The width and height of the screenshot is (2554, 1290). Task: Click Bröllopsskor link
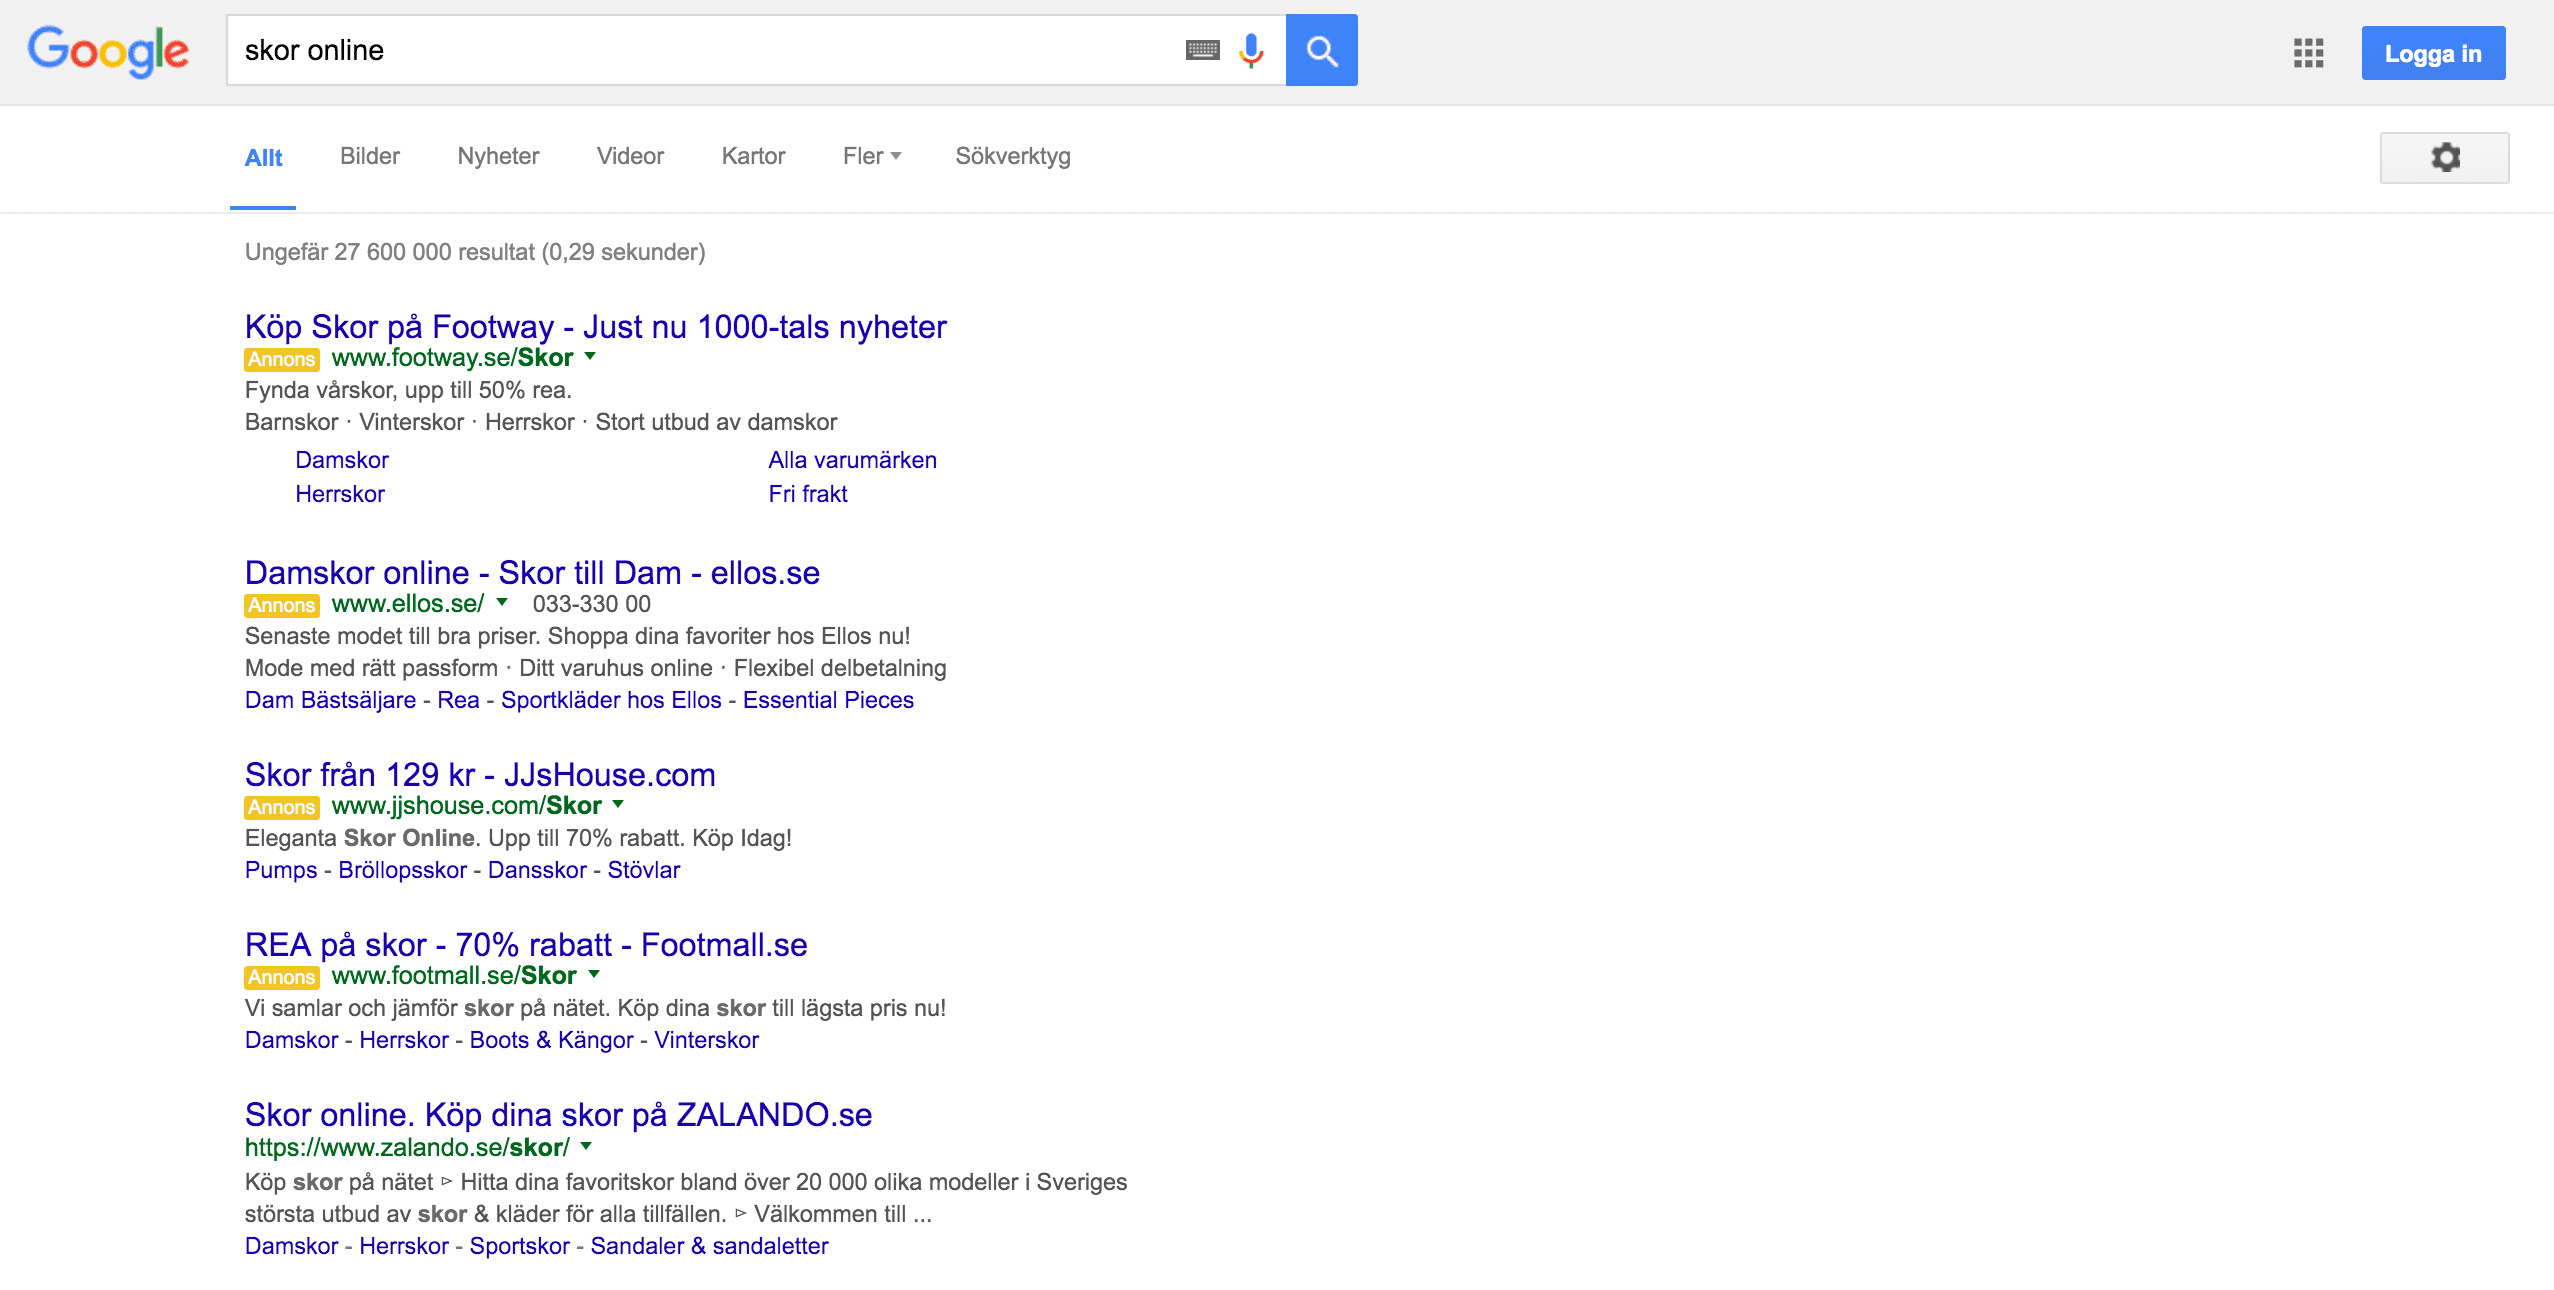402,870
